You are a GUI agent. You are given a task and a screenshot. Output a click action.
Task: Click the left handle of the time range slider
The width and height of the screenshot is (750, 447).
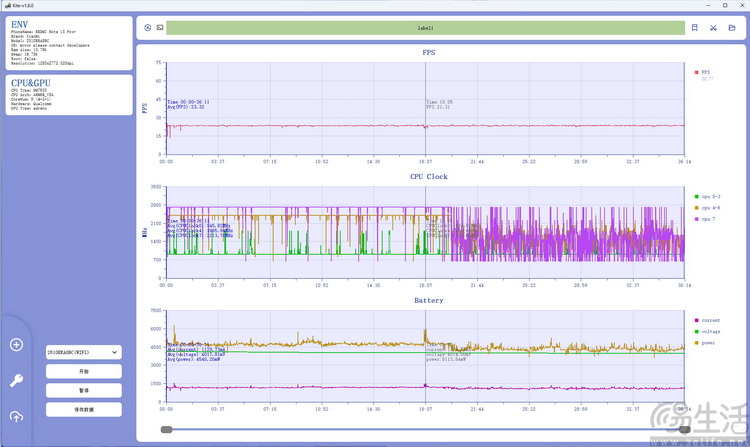click(166, 429)
